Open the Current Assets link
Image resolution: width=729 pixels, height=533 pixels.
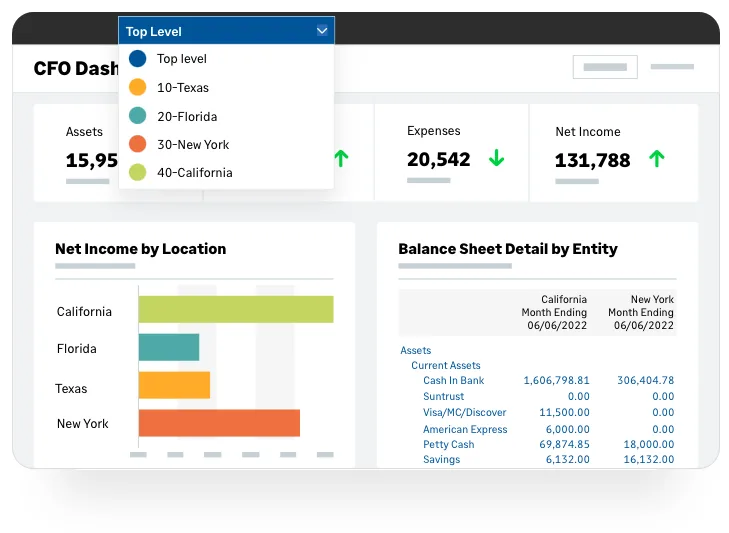[445, 365]
